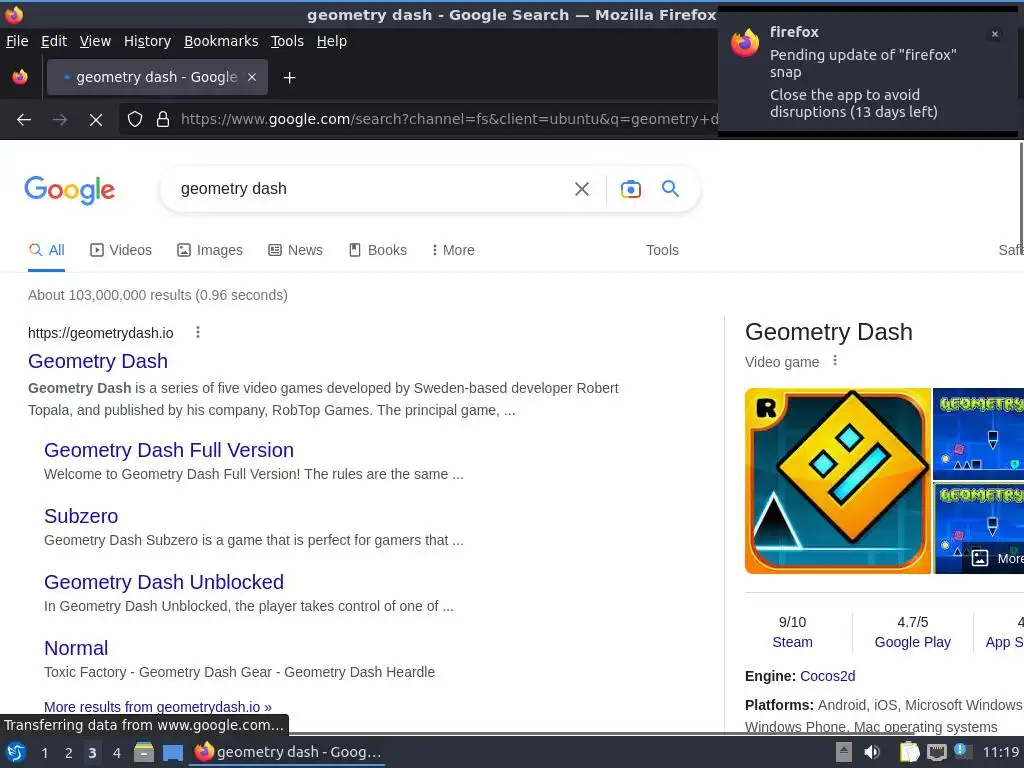Open the View menu
This screenshot has width=1024, height=768.
[x=95, y=41]
